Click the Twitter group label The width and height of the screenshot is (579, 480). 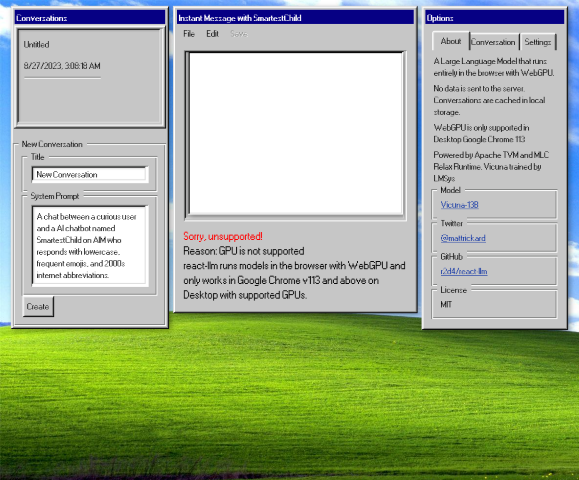coord(451,223)
